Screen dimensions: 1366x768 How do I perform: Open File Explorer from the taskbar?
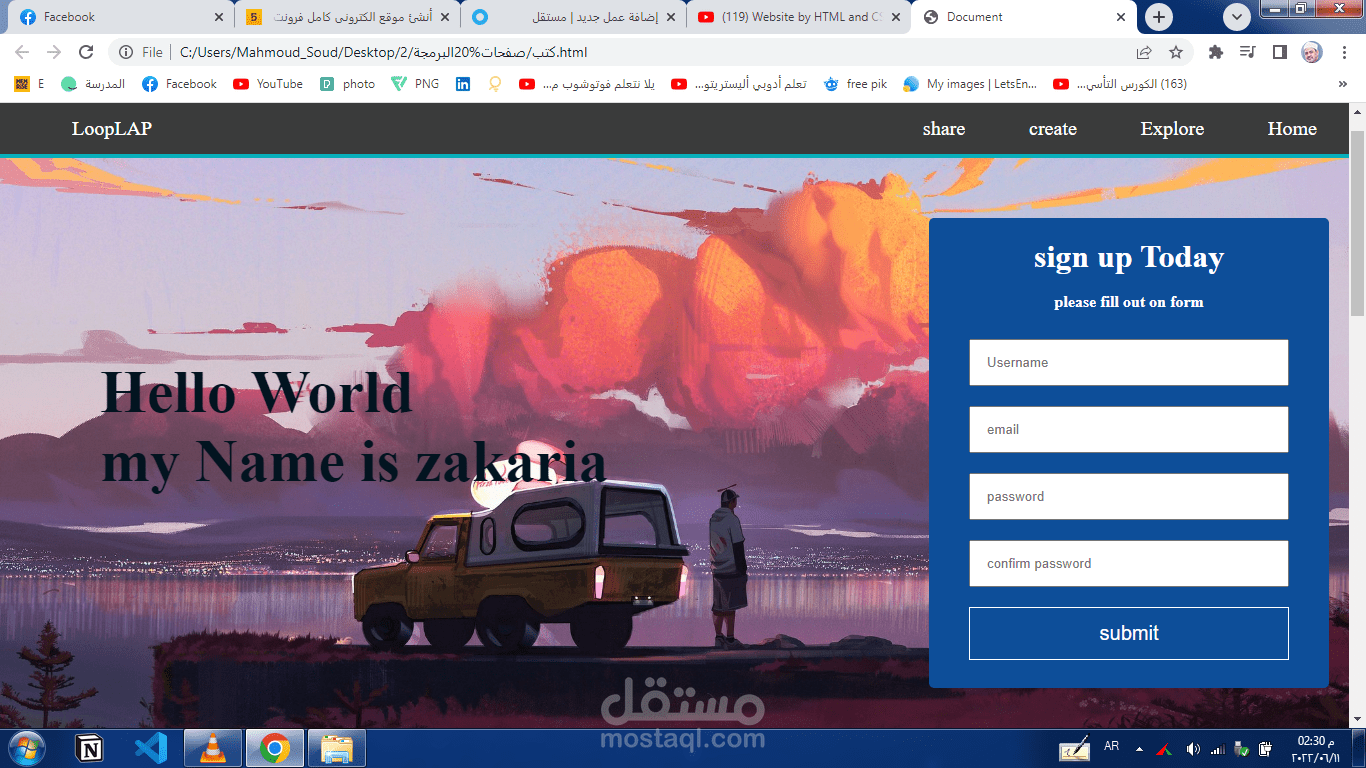coord(337,748)
